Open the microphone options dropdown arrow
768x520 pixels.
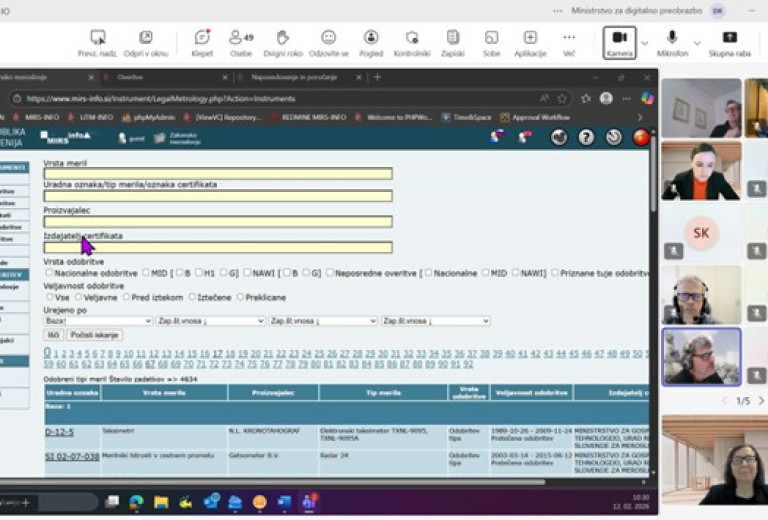pyautogui.click(x=697, y=43)
